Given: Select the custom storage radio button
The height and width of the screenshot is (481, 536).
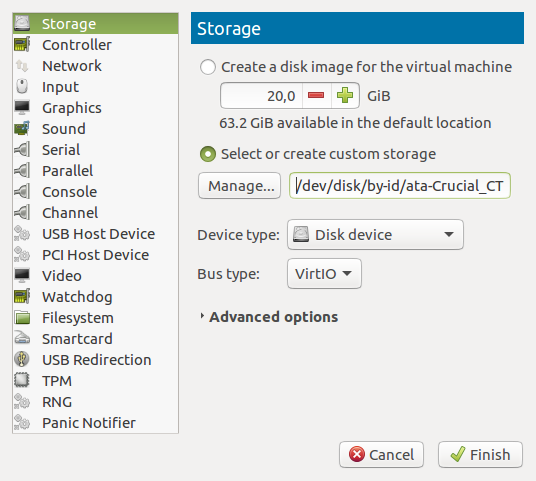Looking at the screenshot, I should pyautogui.click(x=208, y=154).
